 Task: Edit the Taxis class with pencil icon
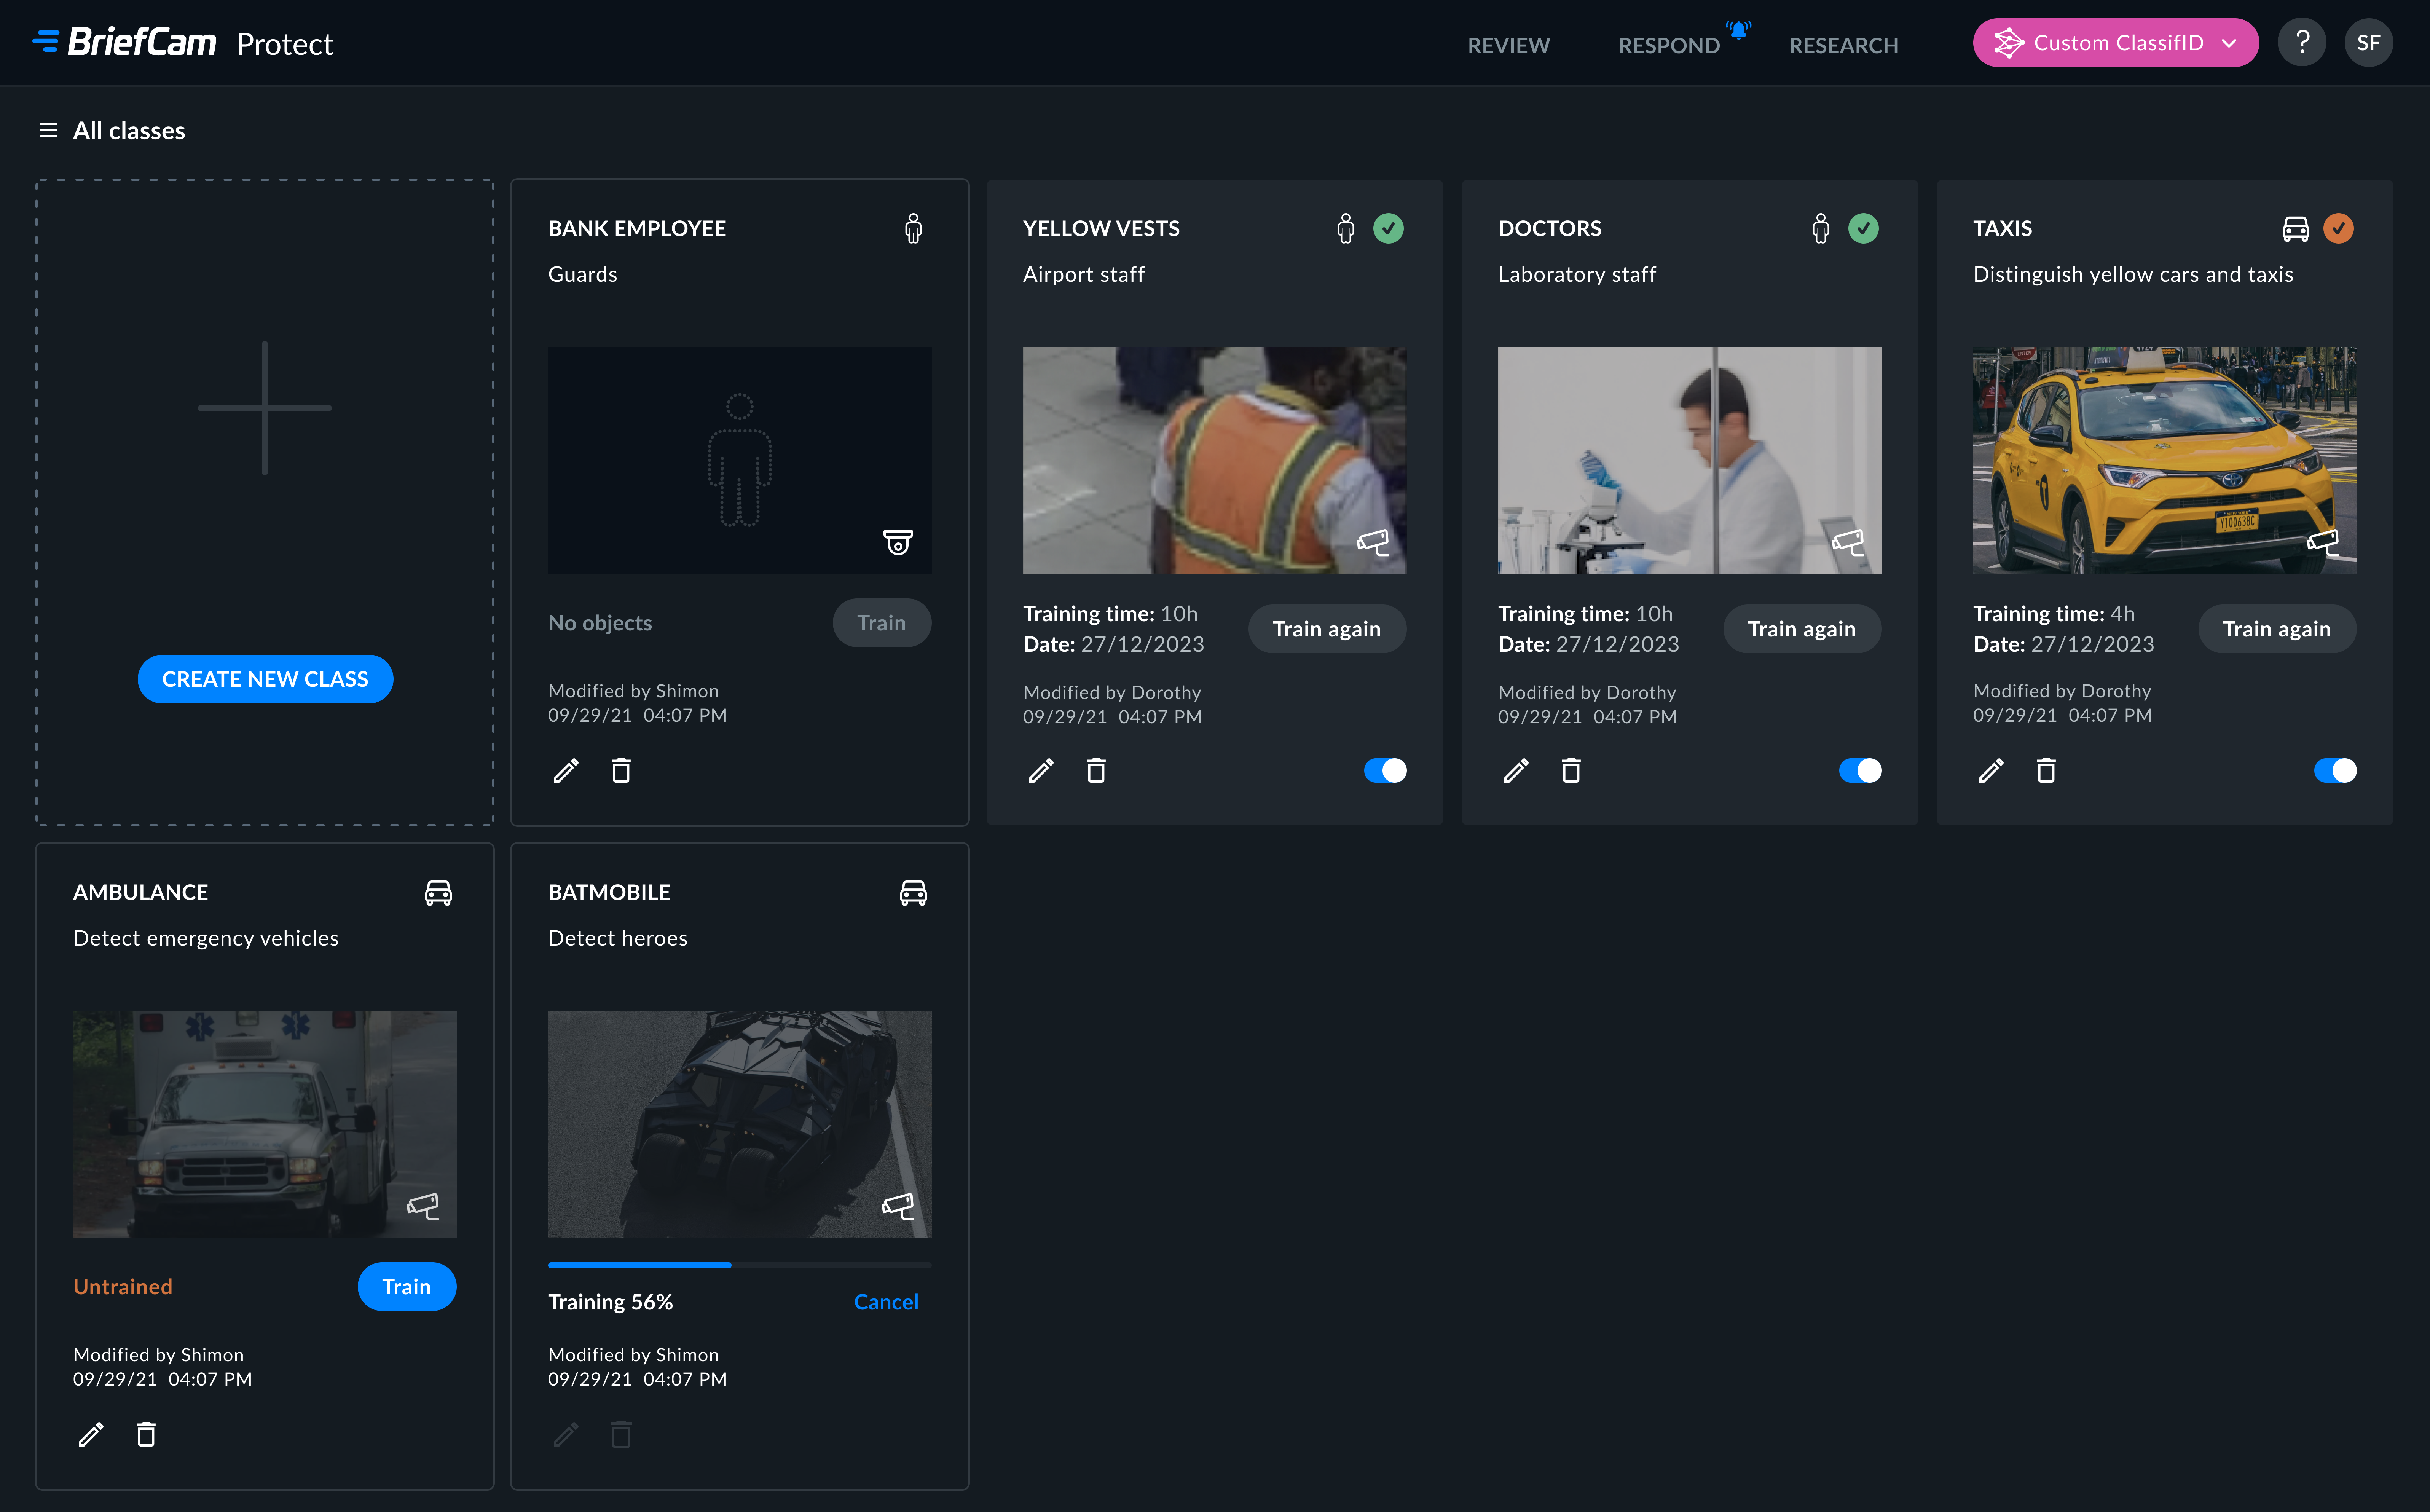(x=1991, y=771)
